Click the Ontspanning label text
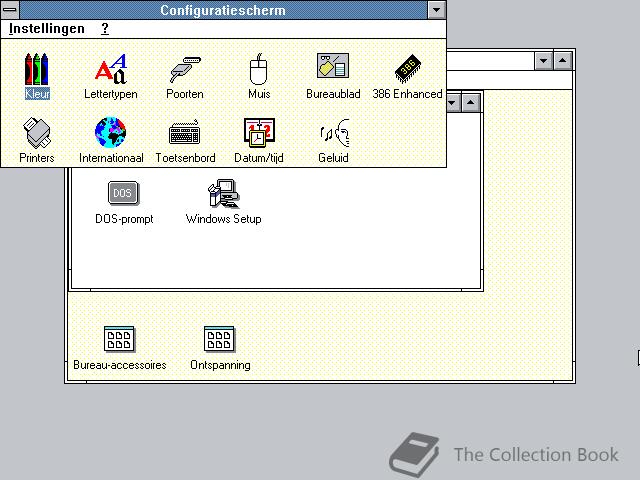 coord(220,365)
